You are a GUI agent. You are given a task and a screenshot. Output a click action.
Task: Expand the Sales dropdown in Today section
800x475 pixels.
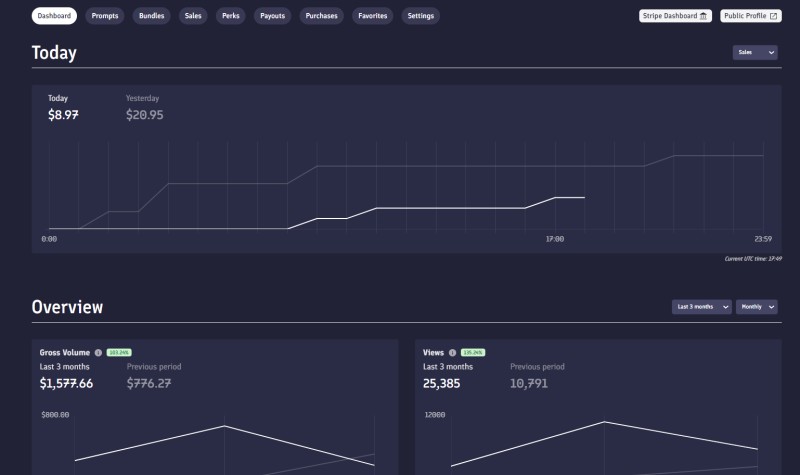coord(755,52)
